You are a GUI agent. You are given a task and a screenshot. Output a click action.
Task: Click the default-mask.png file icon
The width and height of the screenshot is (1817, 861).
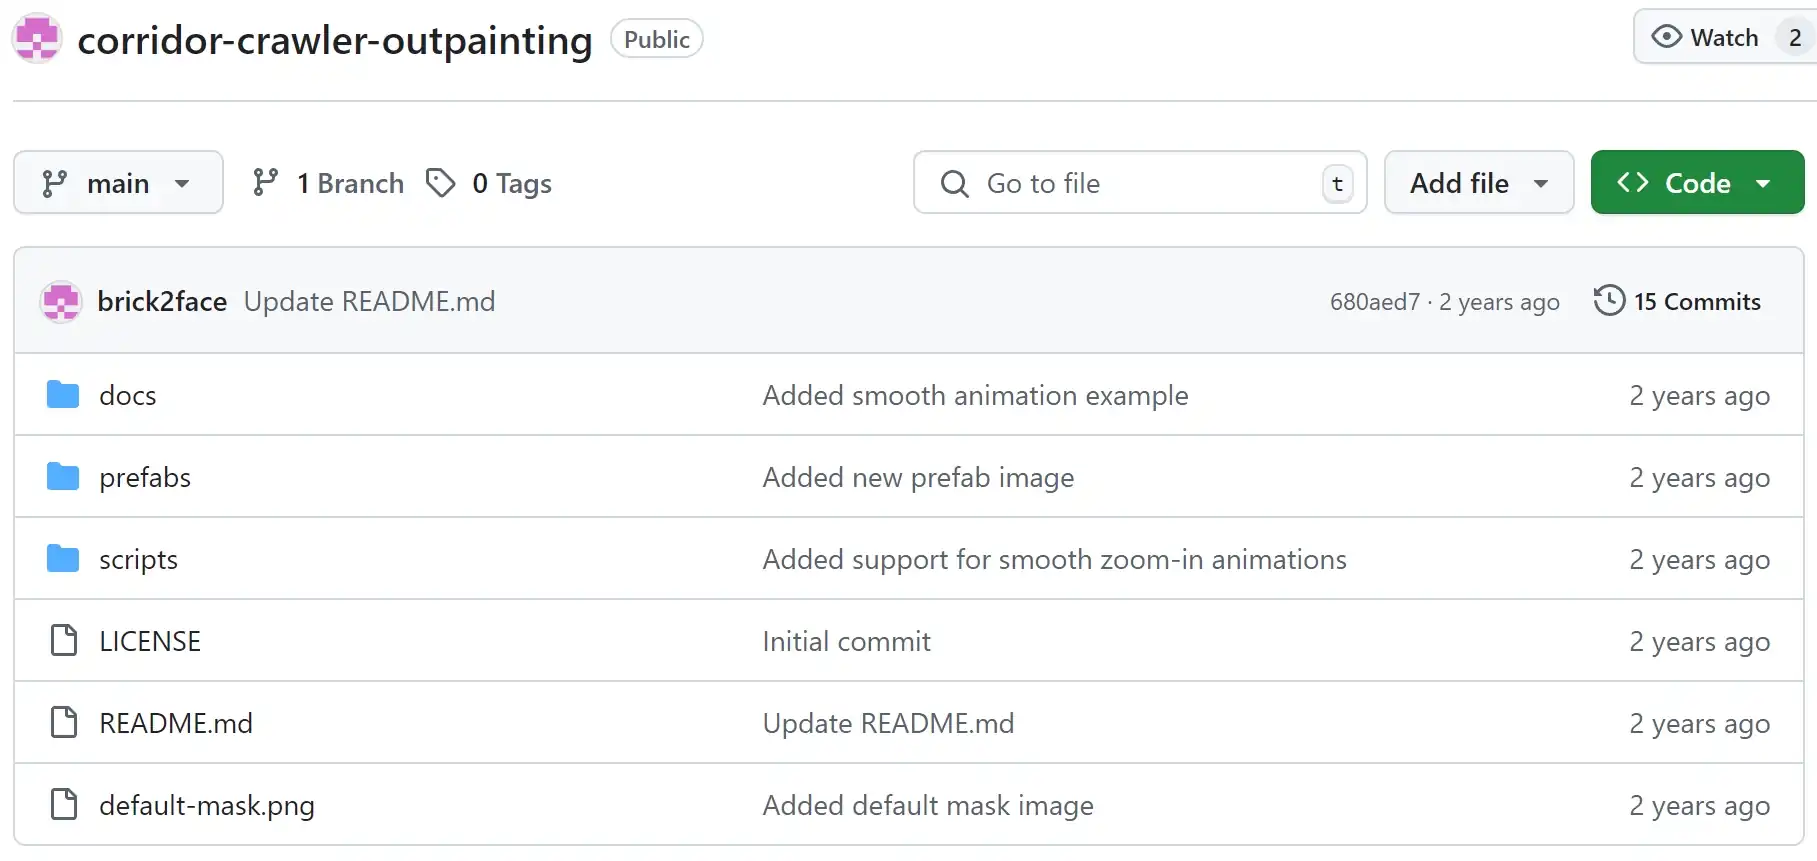tap(64, 805)
